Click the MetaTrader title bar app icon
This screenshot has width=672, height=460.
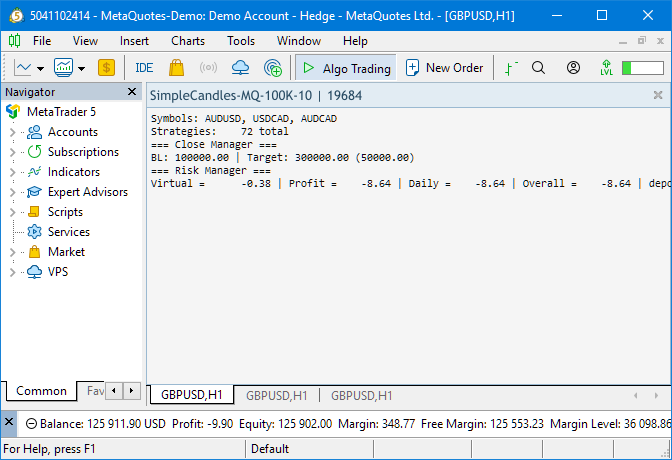[16, 16]
